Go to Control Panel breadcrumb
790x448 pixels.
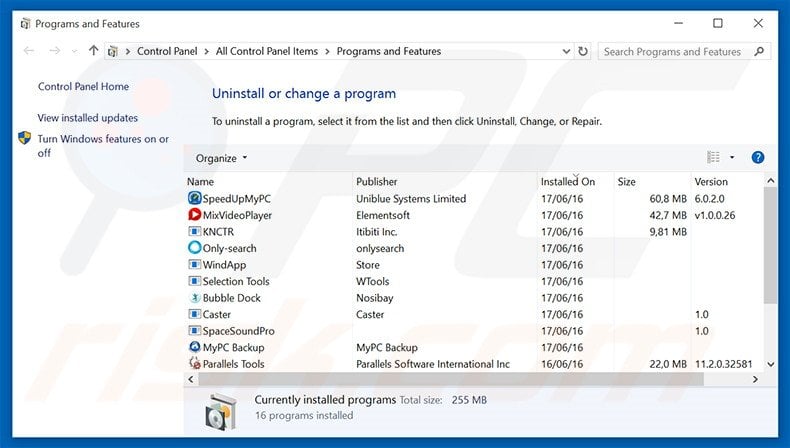click(x=167, y=51)
